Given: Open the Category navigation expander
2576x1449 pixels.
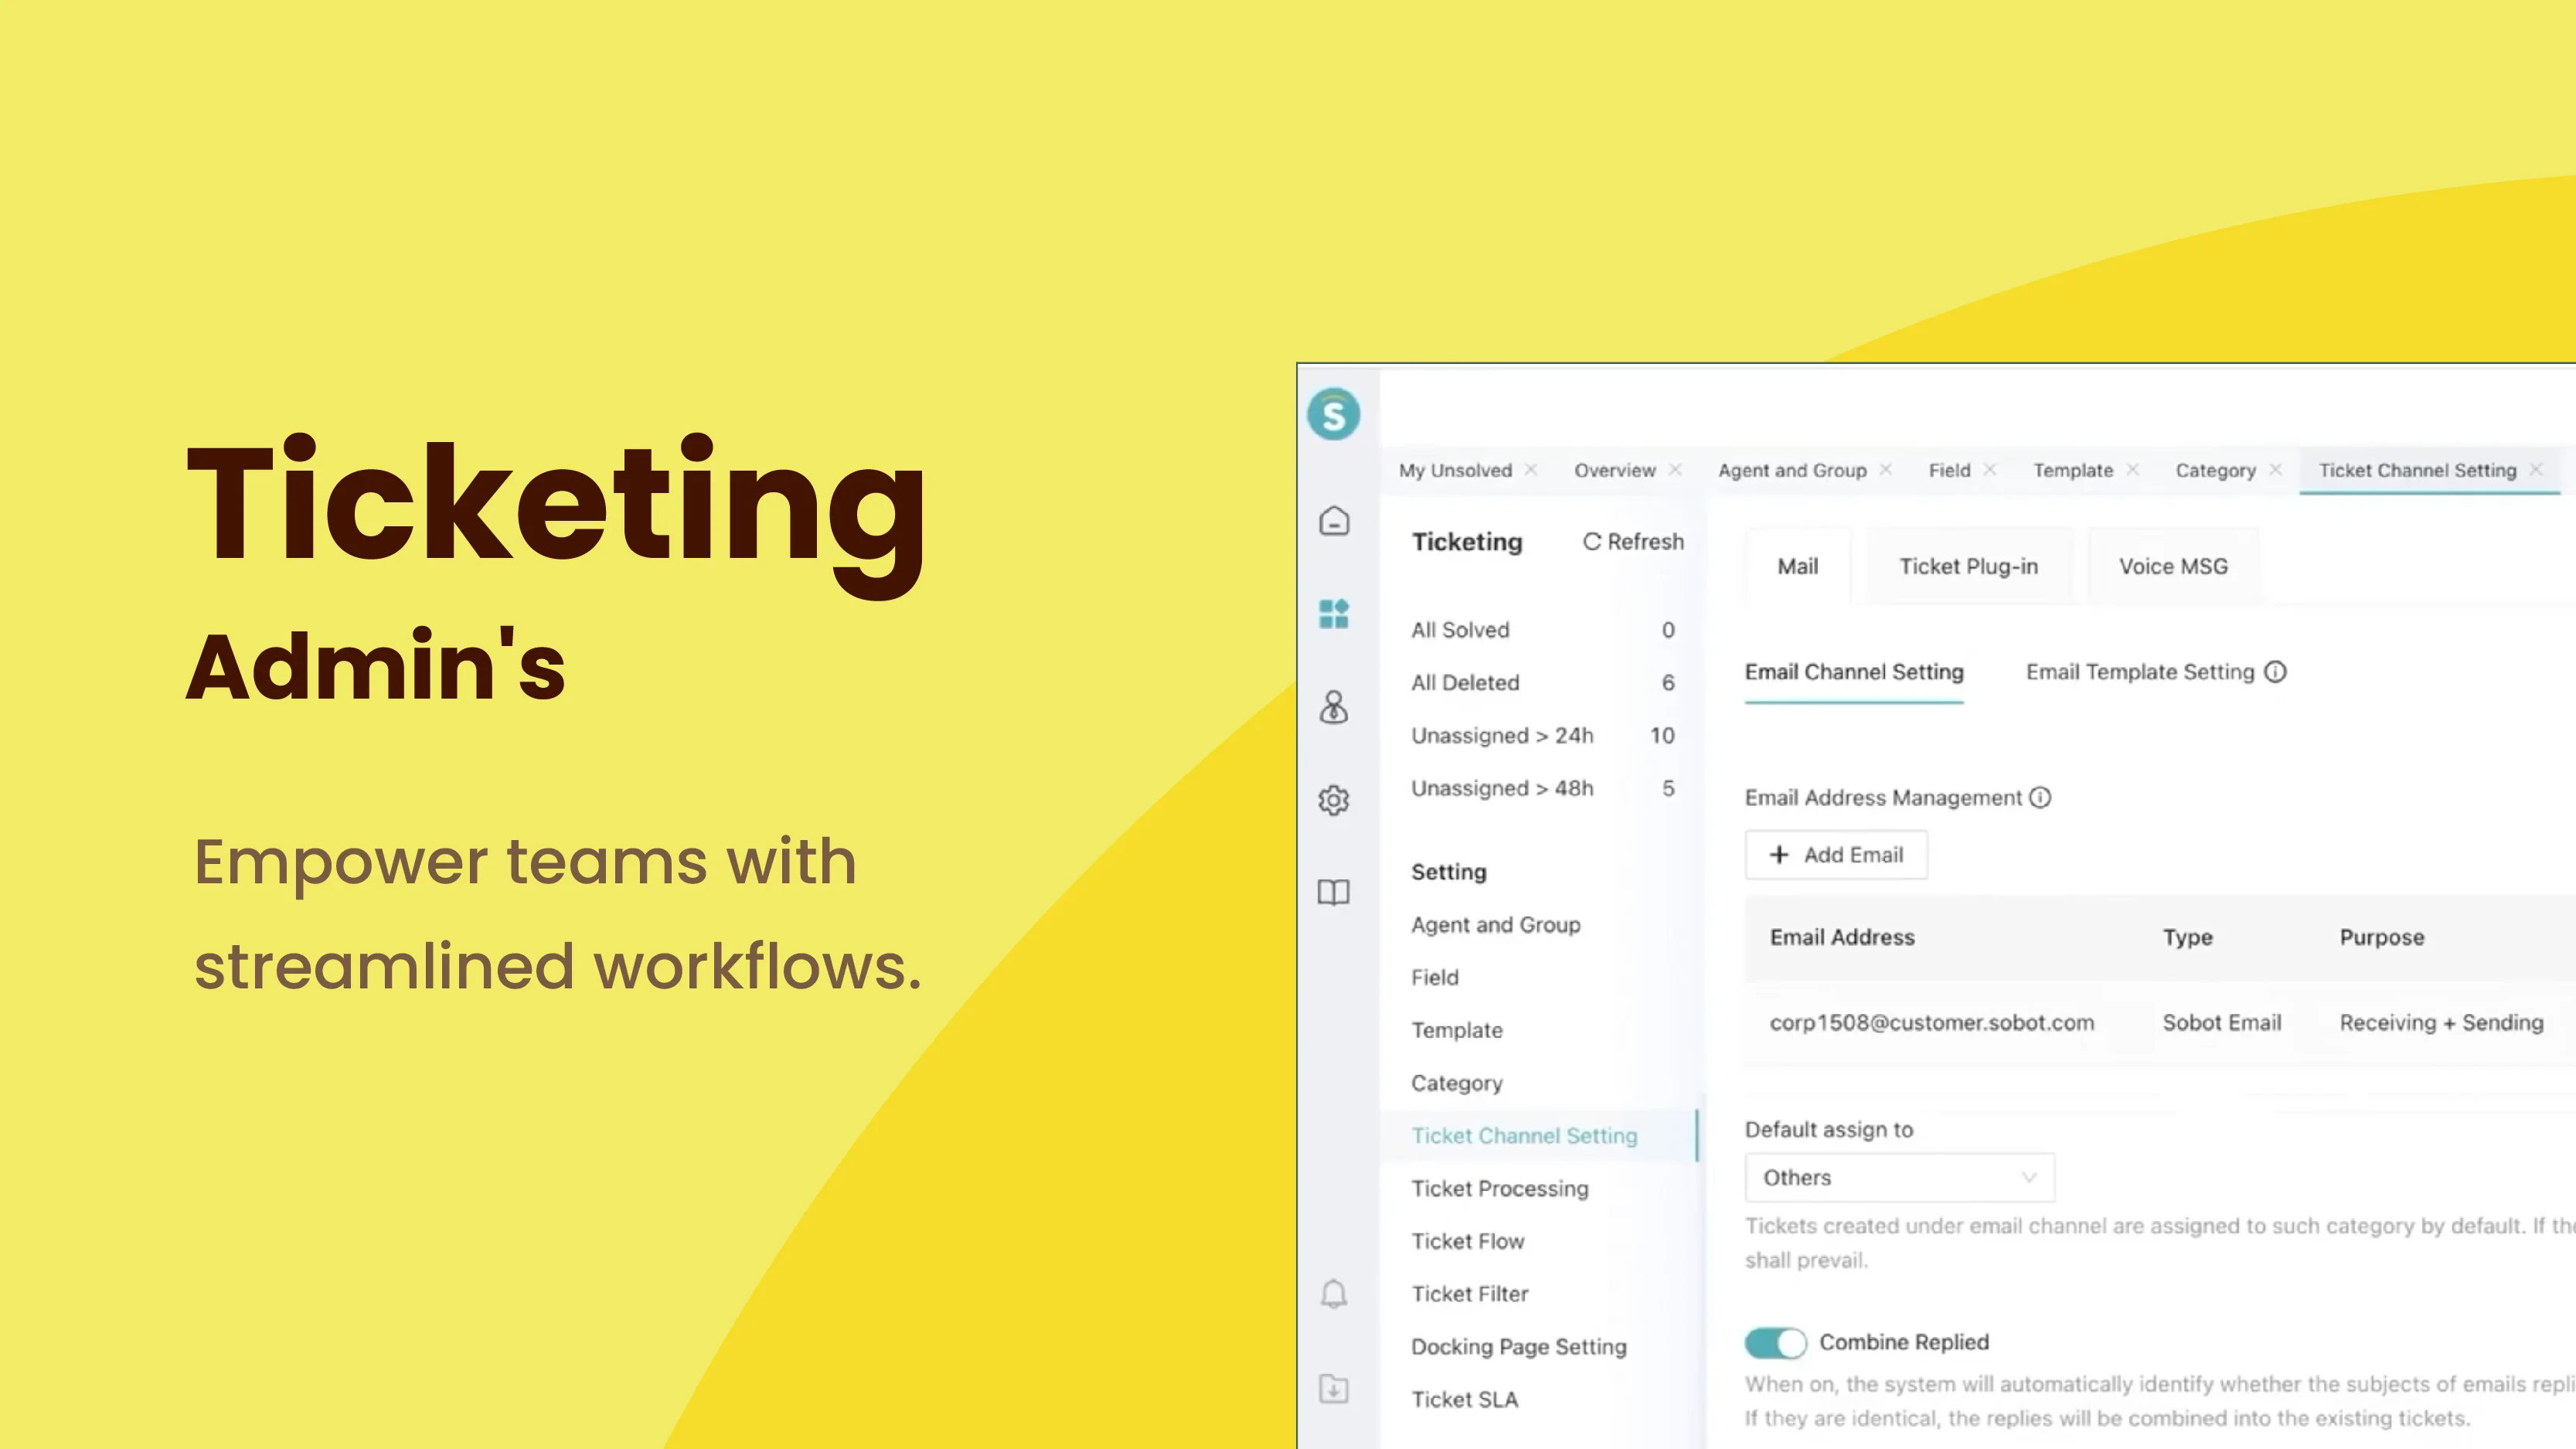Looking at the screenshot, I should coord(2214,469).
